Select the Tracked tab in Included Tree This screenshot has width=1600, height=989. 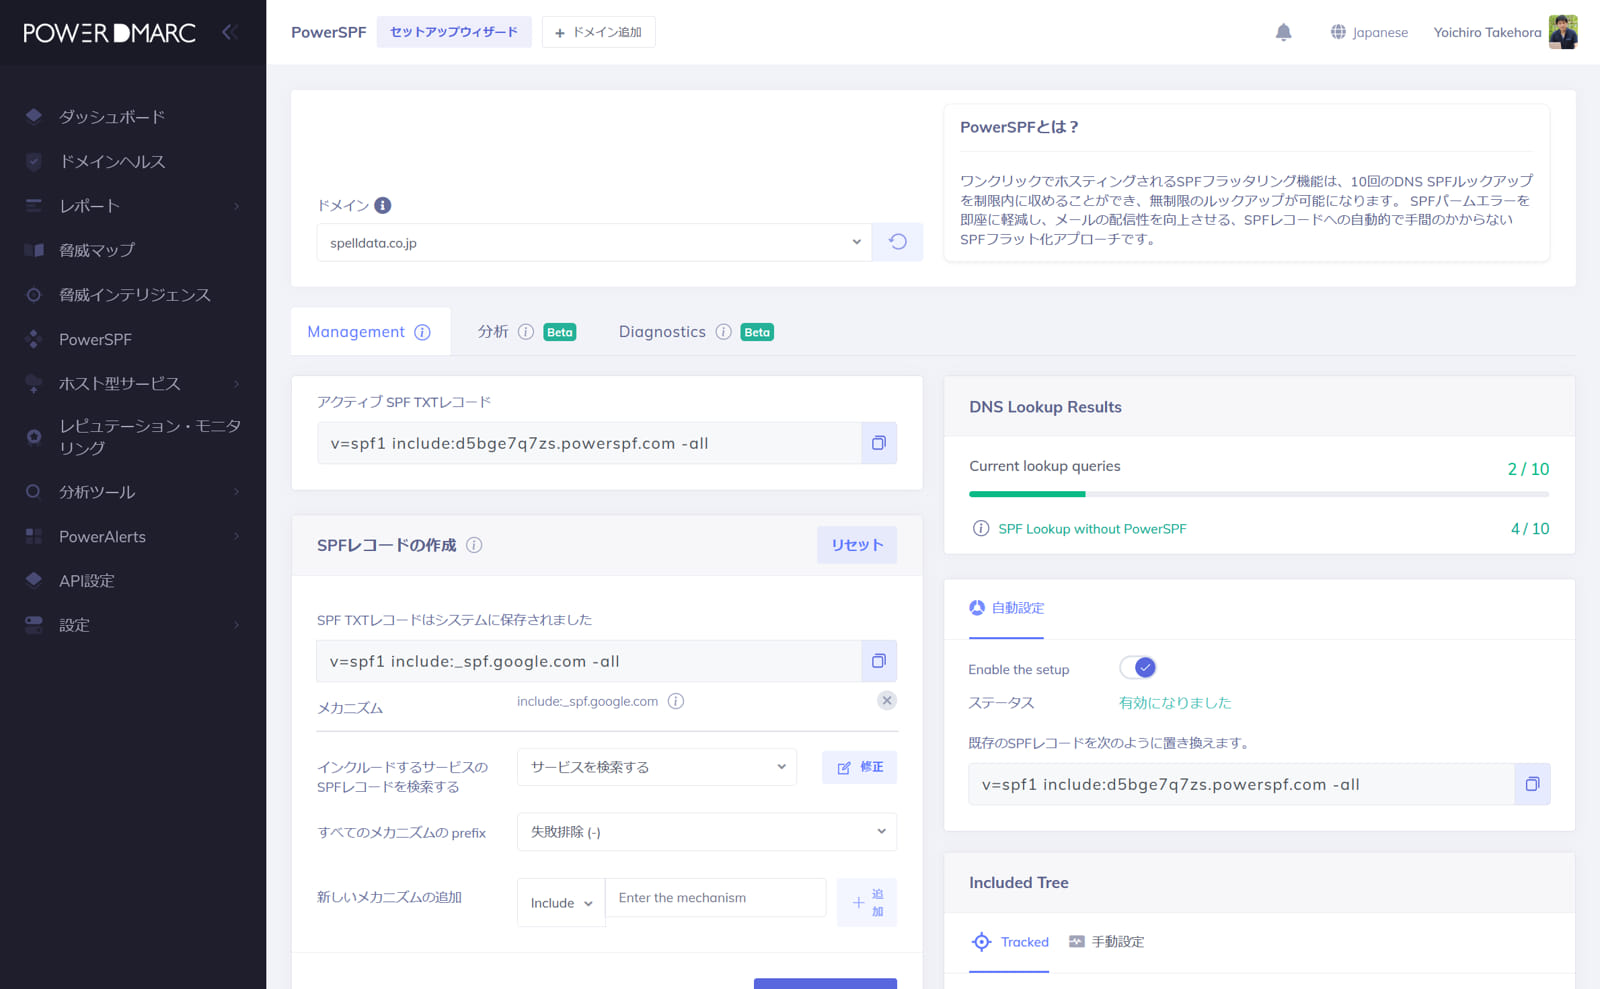click(1009, 942)
